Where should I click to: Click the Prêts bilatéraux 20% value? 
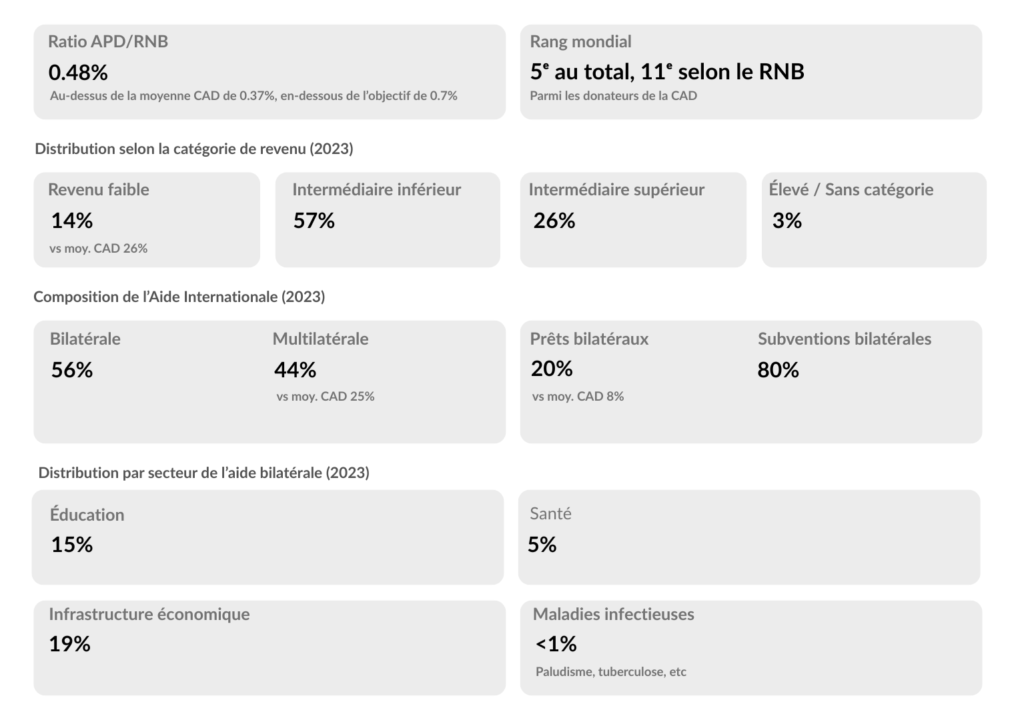[x=552, y=368]
